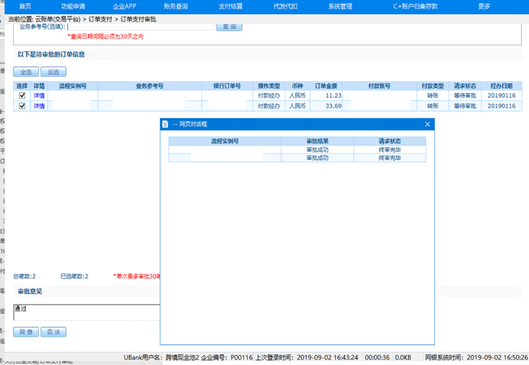Click the 订单金额 column header
This screenshot has width=529, height=365.
tap(326, 86)
